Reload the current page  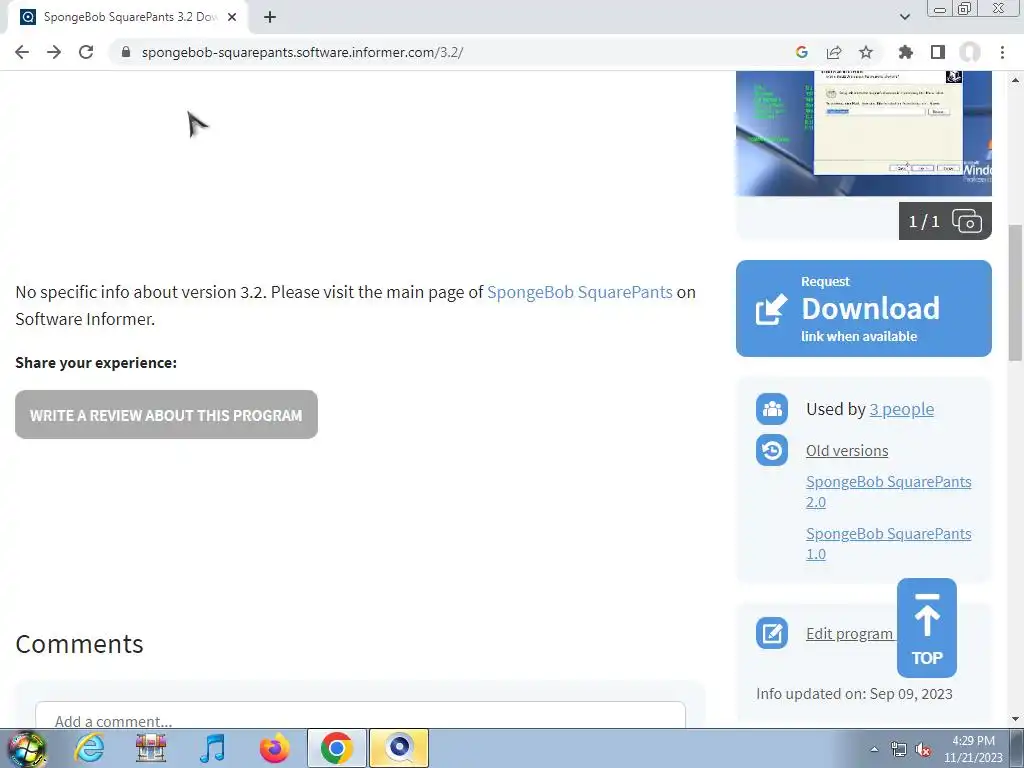pyautogui.click(x=86, y=52)
